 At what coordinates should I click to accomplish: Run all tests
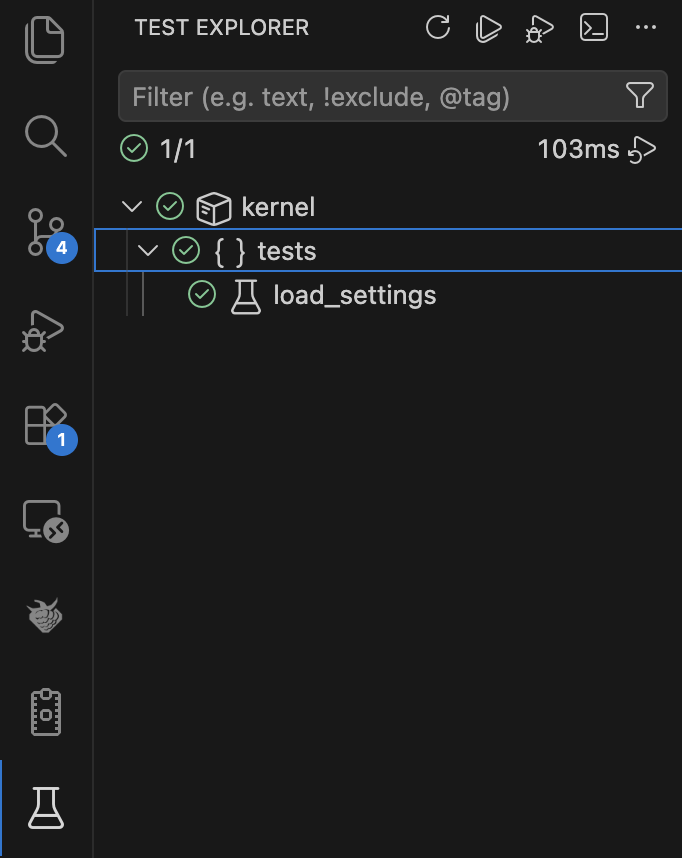coord(489,28)
